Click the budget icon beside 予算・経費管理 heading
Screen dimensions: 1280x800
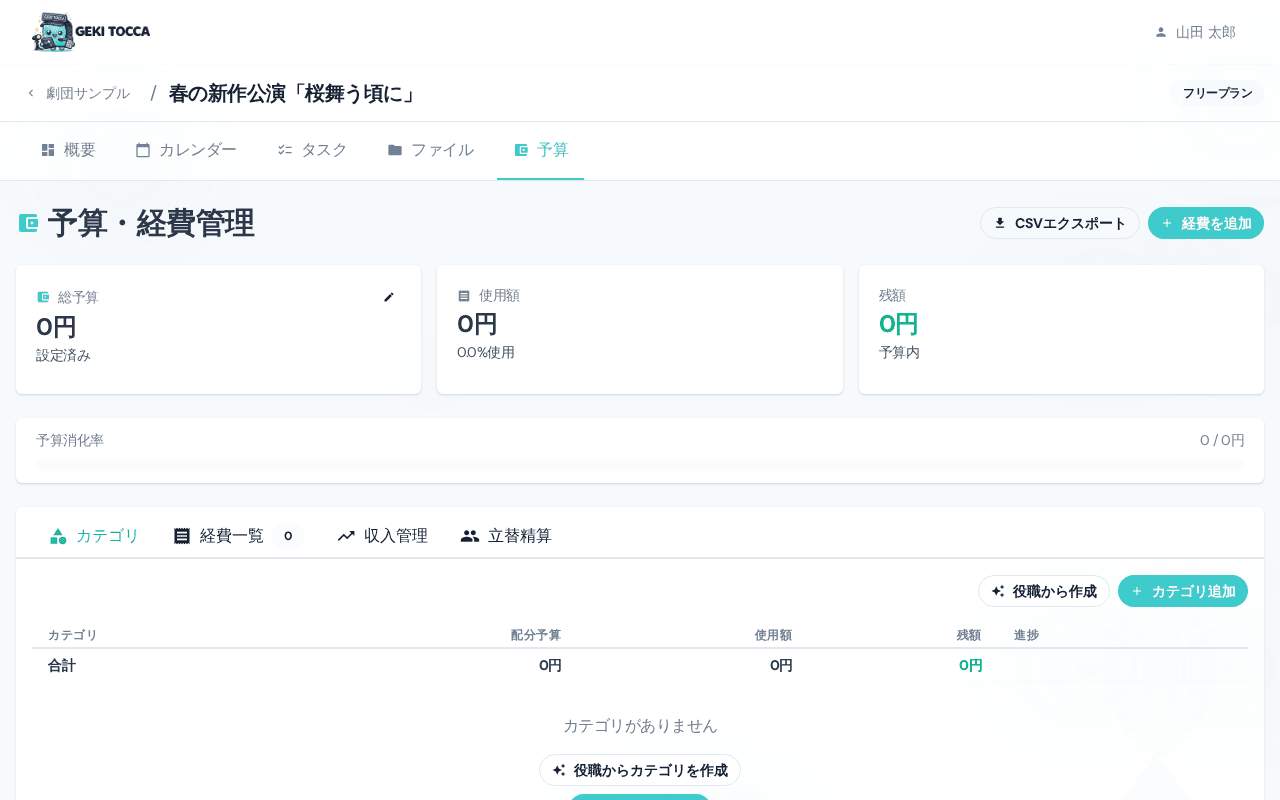tap(28, 222)
